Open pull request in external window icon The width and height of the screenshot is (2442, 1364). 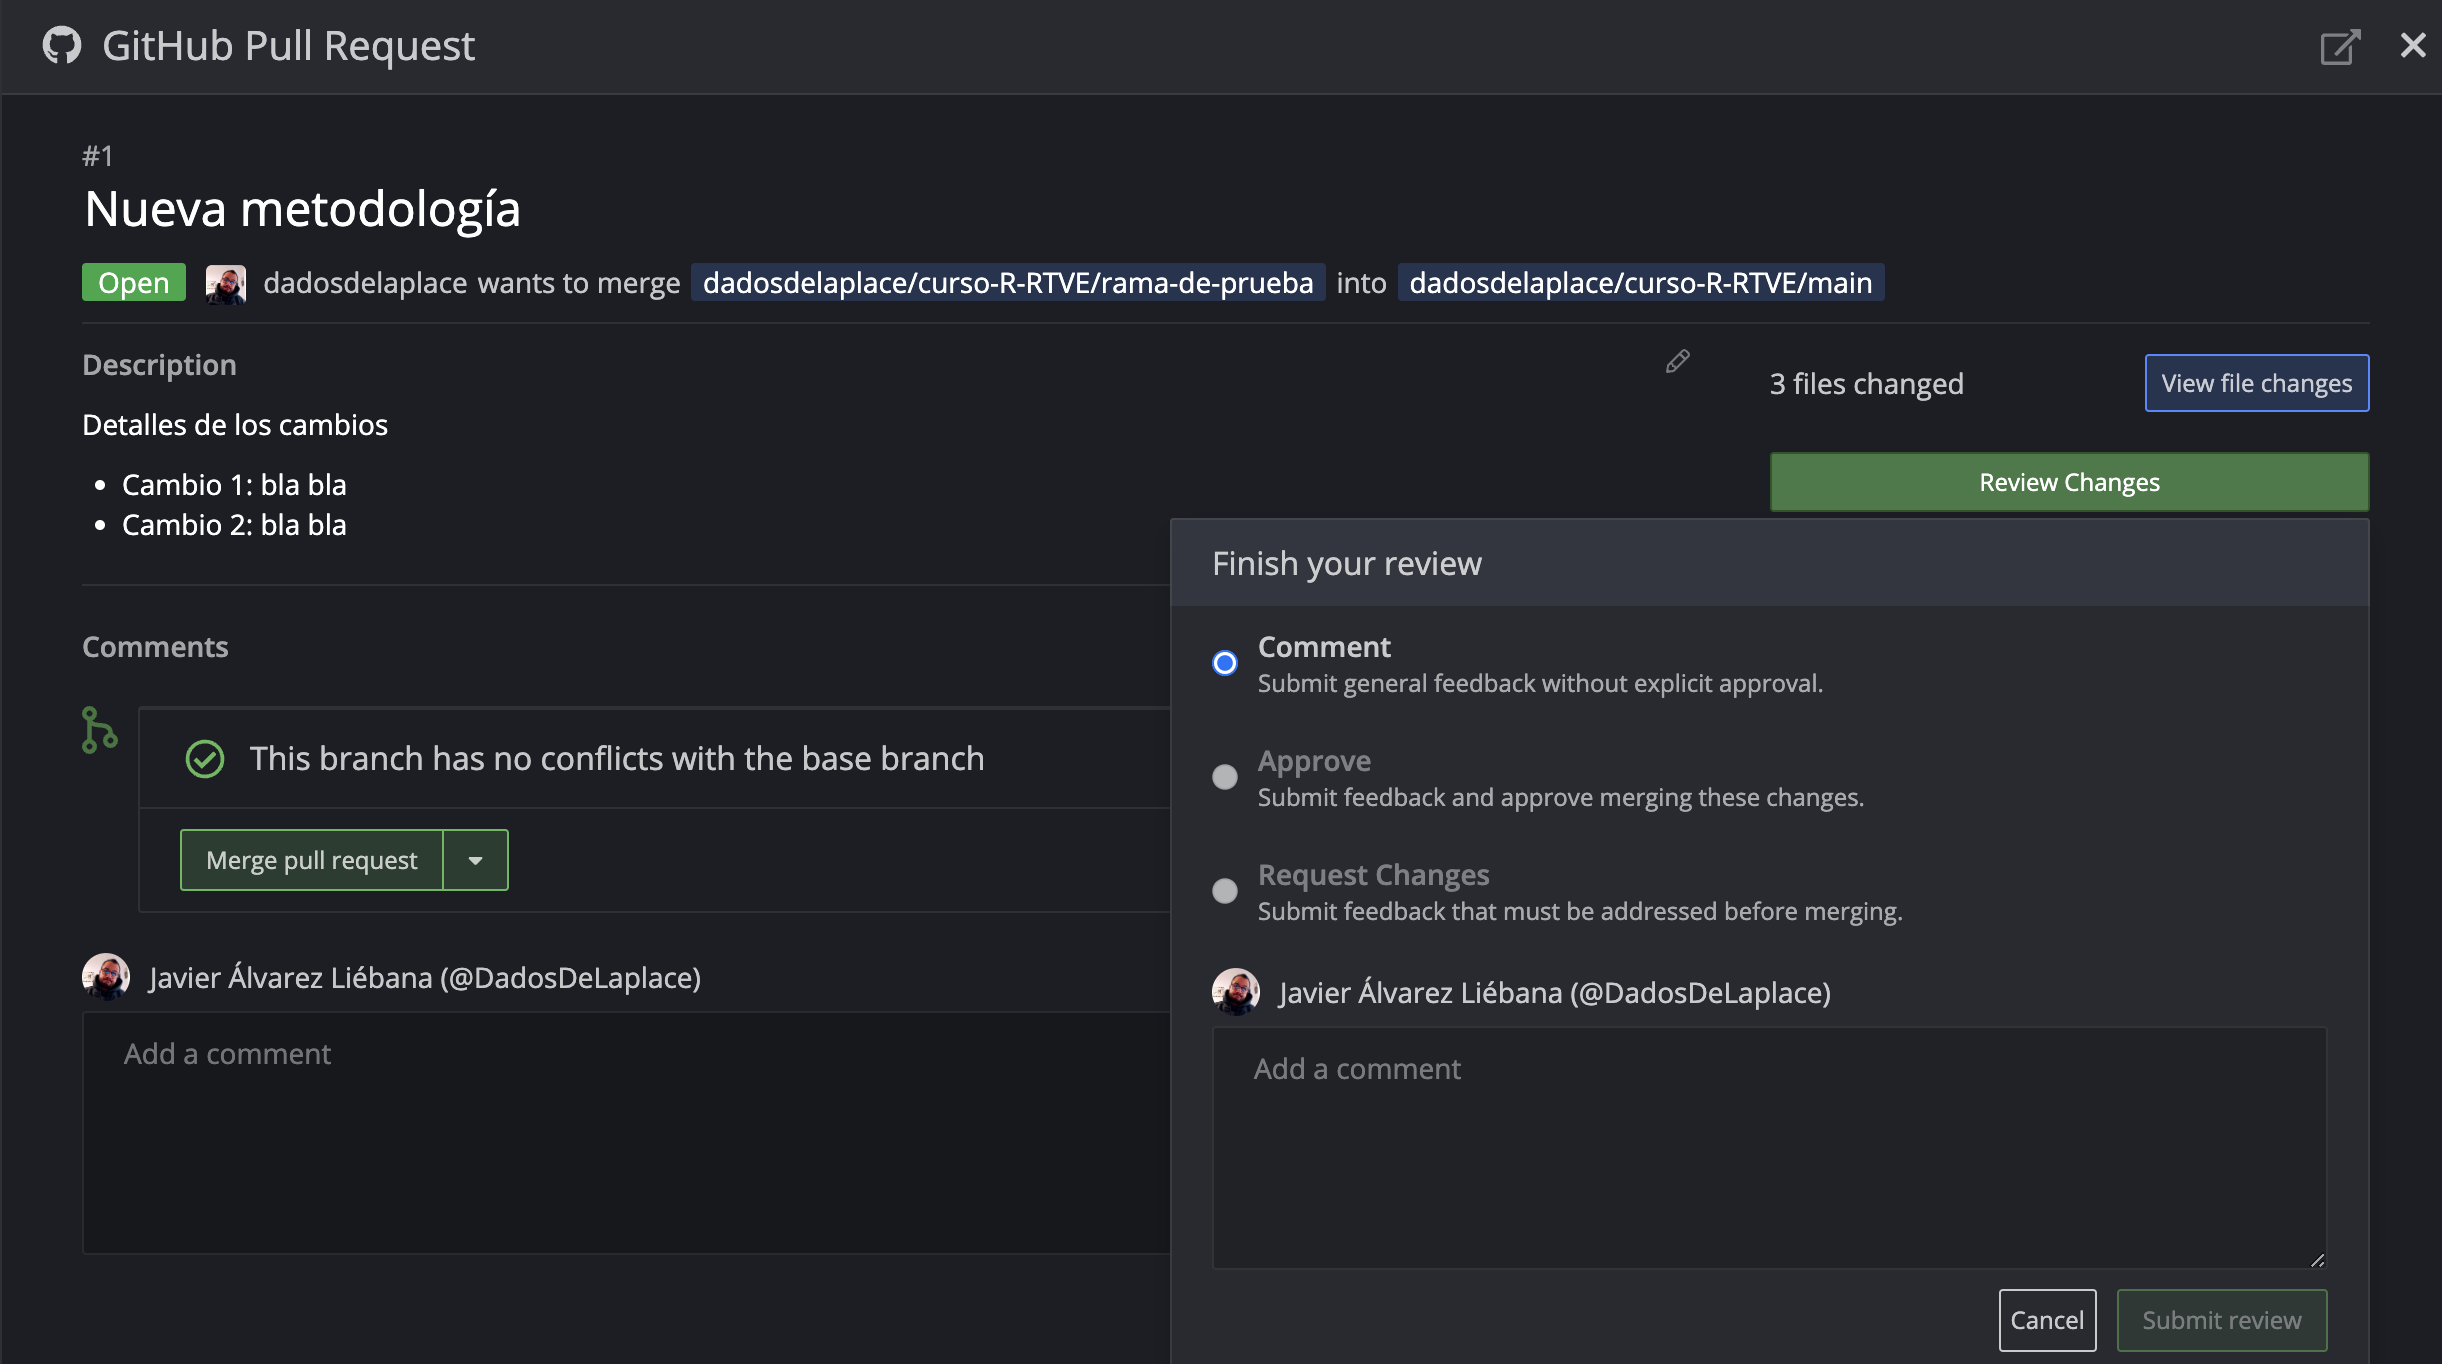coord(2339,46)
